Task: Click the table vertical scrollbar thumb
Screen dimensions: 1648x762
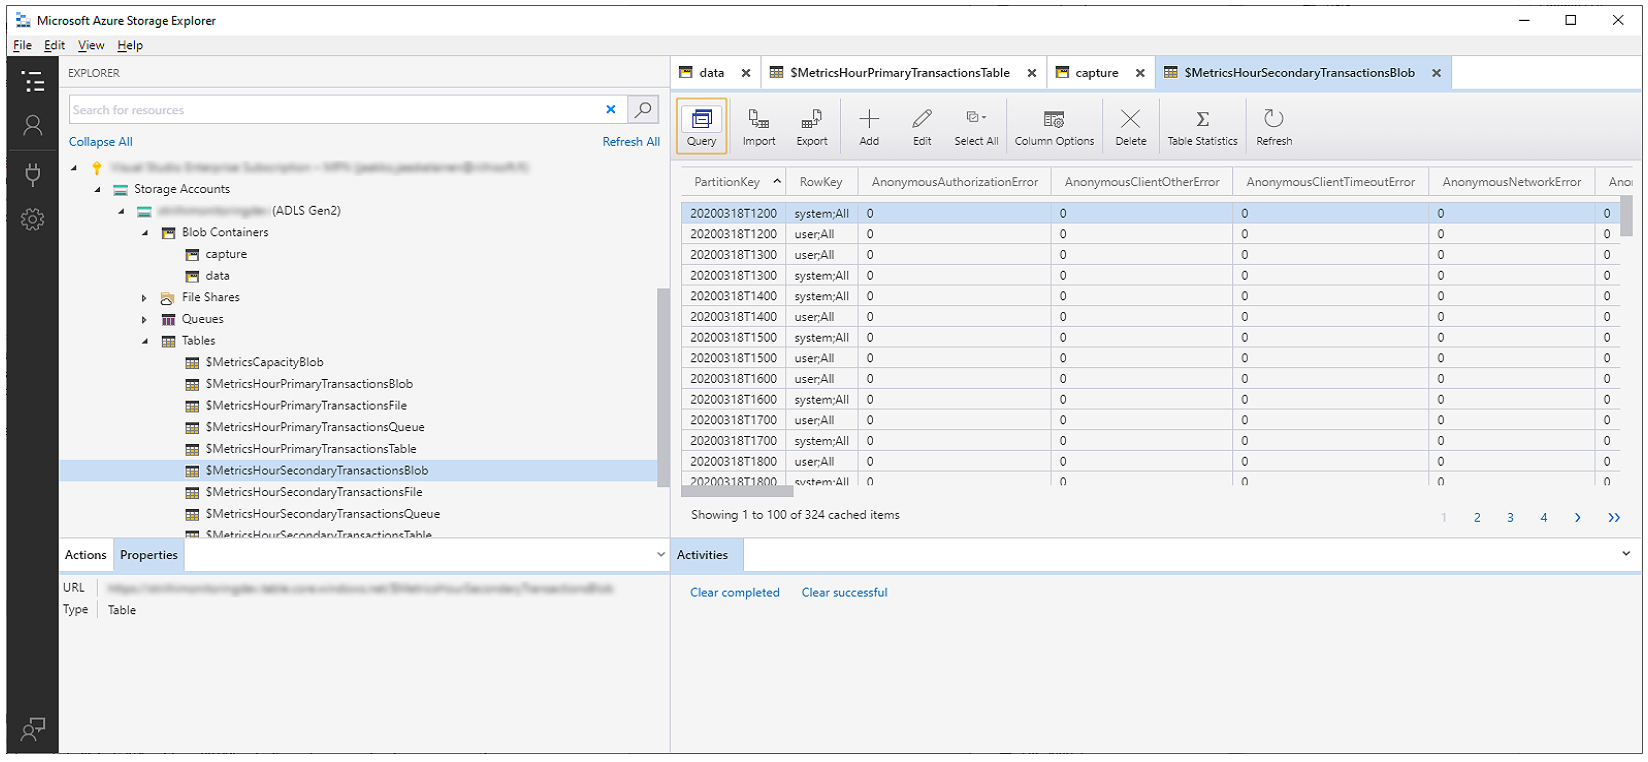Action: 1626,216
